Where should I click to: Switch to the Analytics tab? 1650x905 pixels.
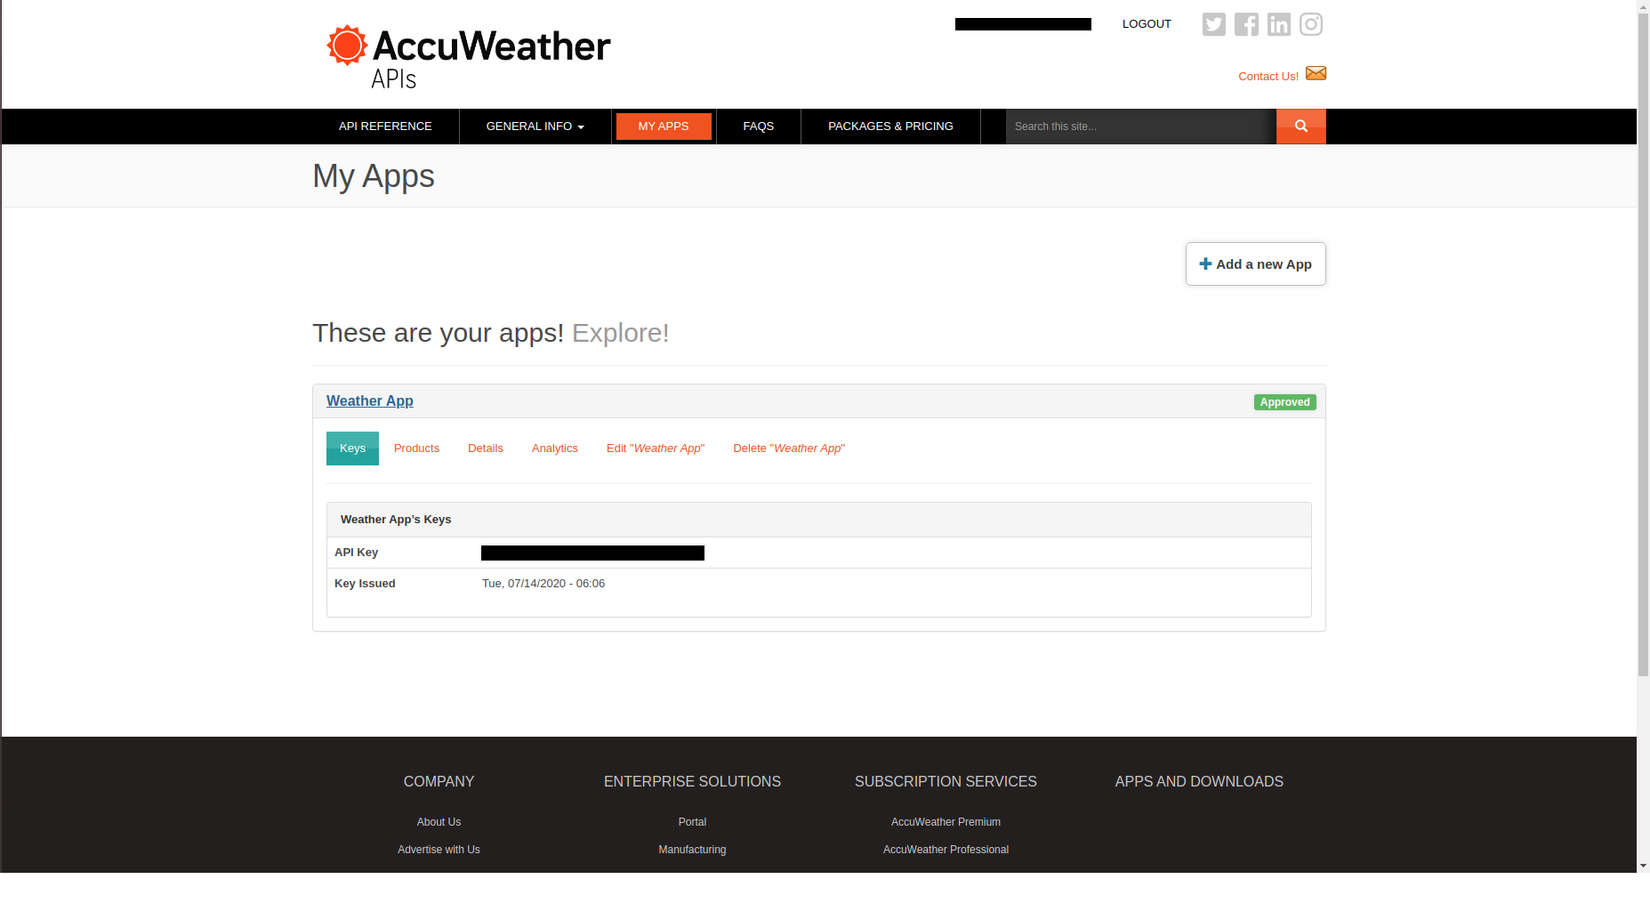555,448
